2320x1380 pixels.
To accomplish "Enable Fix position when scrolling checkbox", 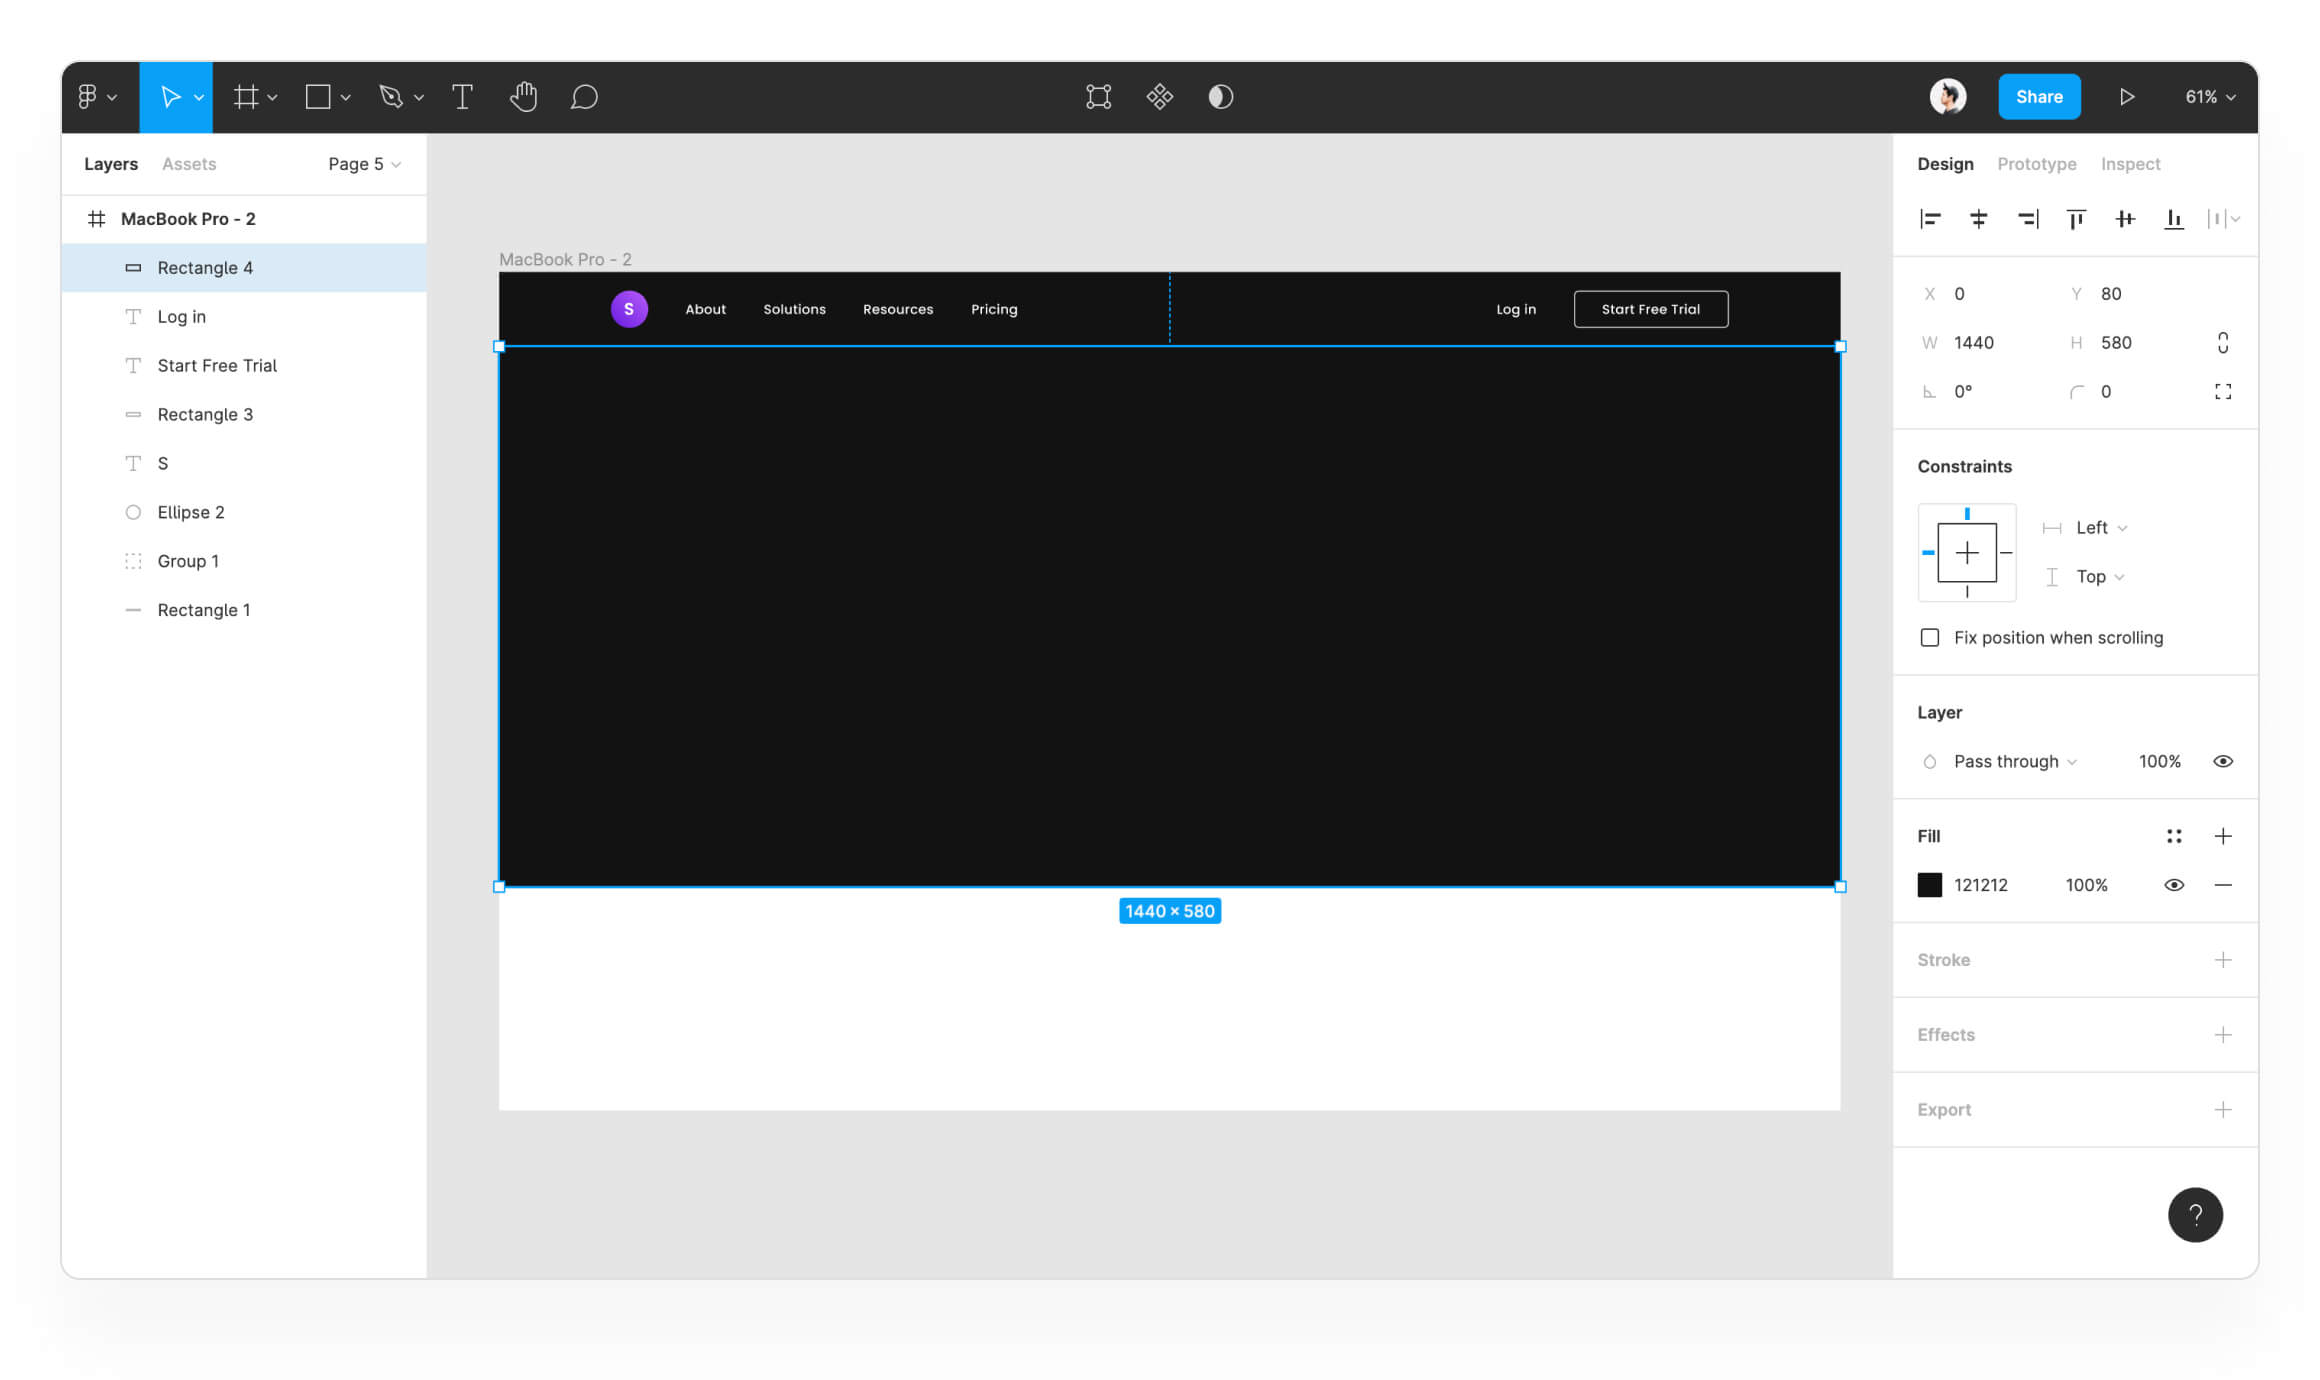I will tap(1930, 638).
